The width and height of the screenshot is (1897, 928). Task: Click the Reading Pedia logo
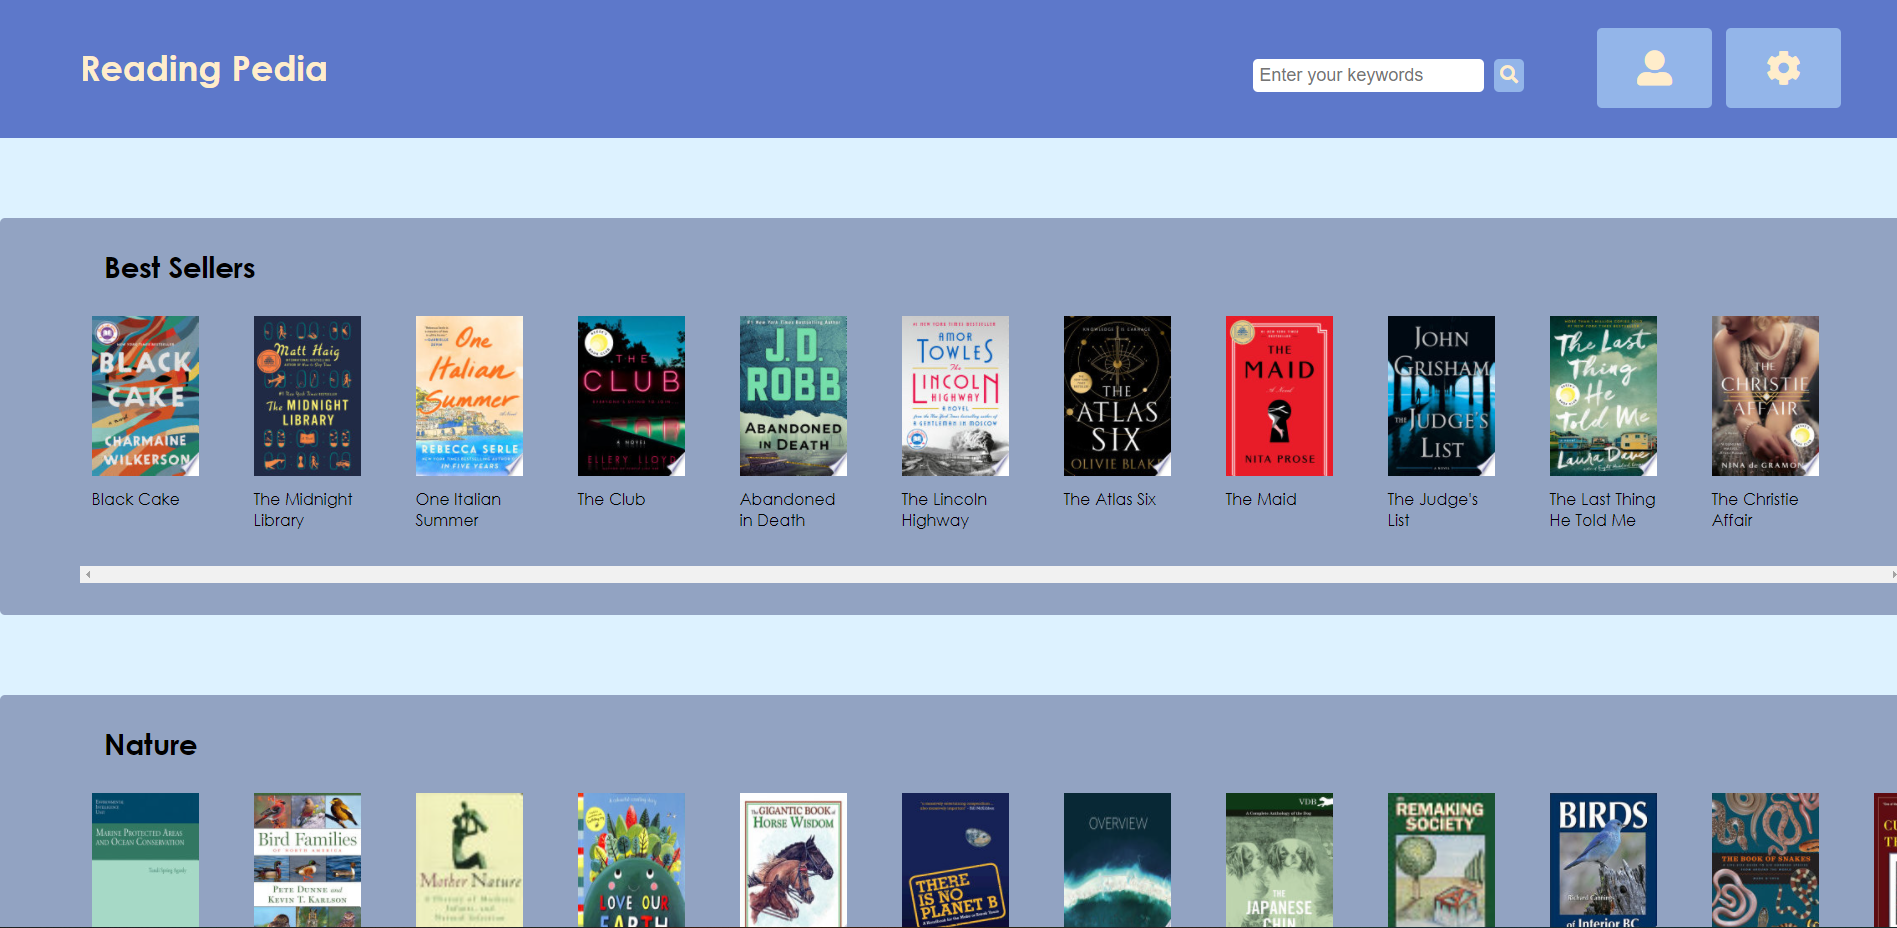[x=203, y=68]
